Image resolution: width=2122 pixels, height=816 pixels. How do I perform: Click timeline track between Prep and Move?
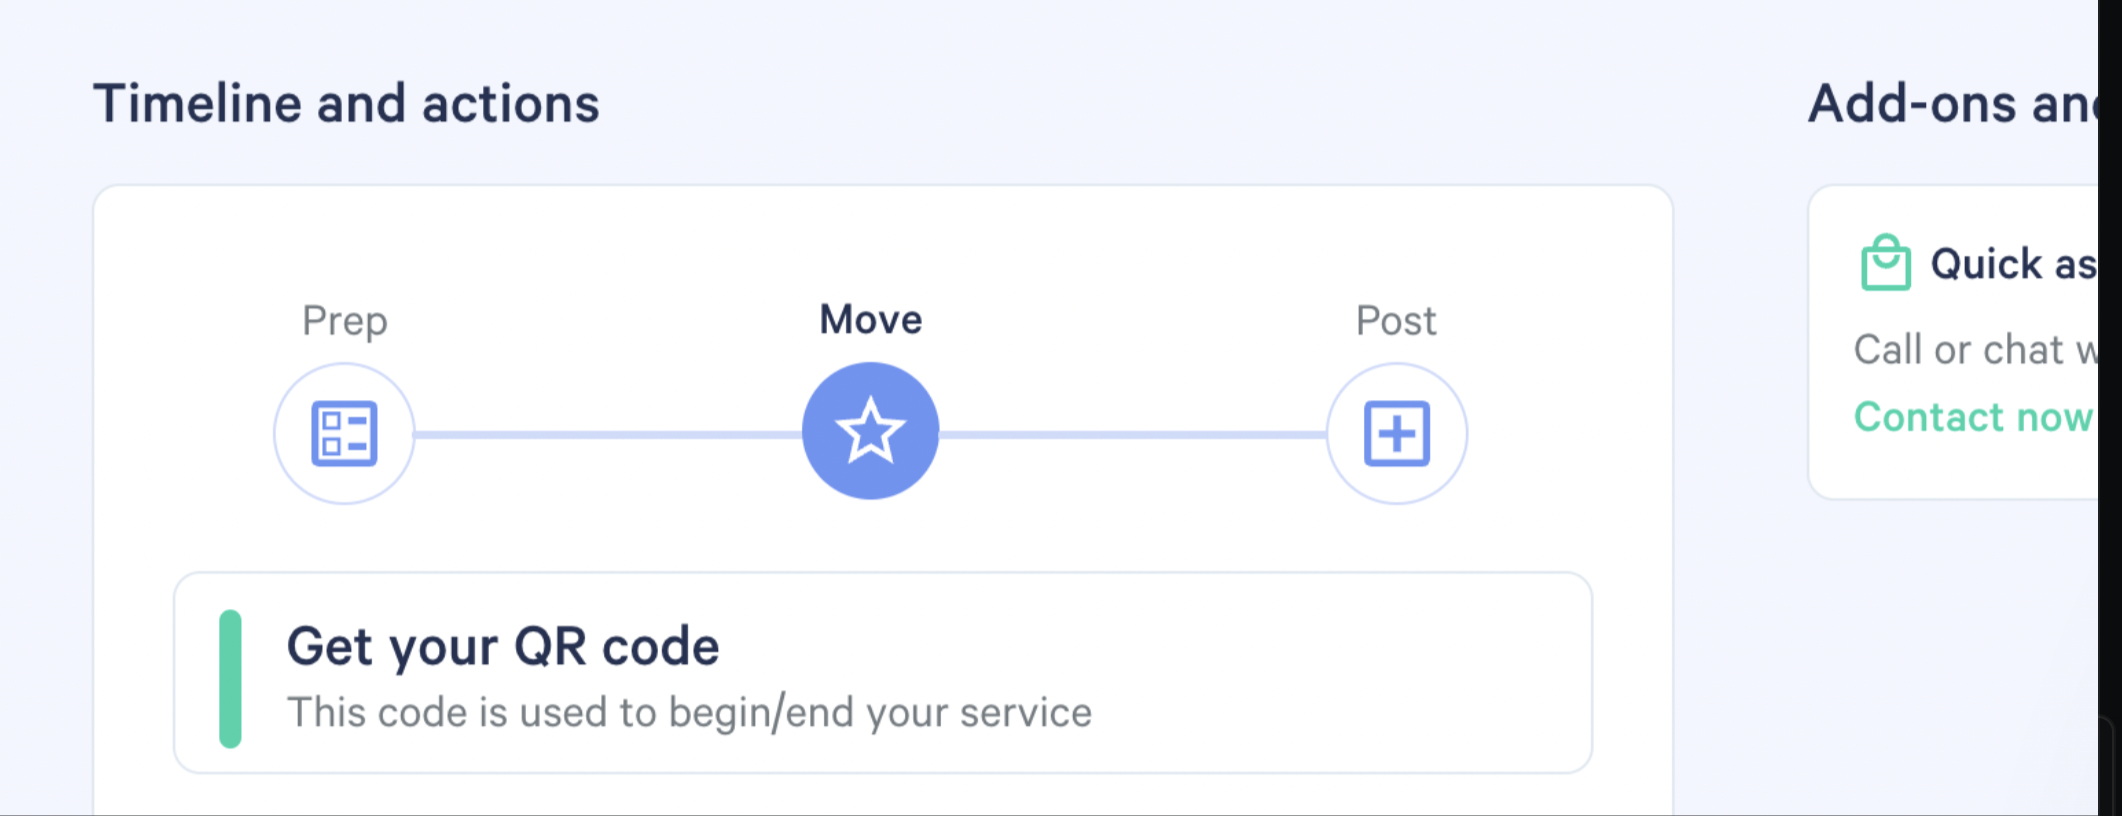tap(608, 435)
